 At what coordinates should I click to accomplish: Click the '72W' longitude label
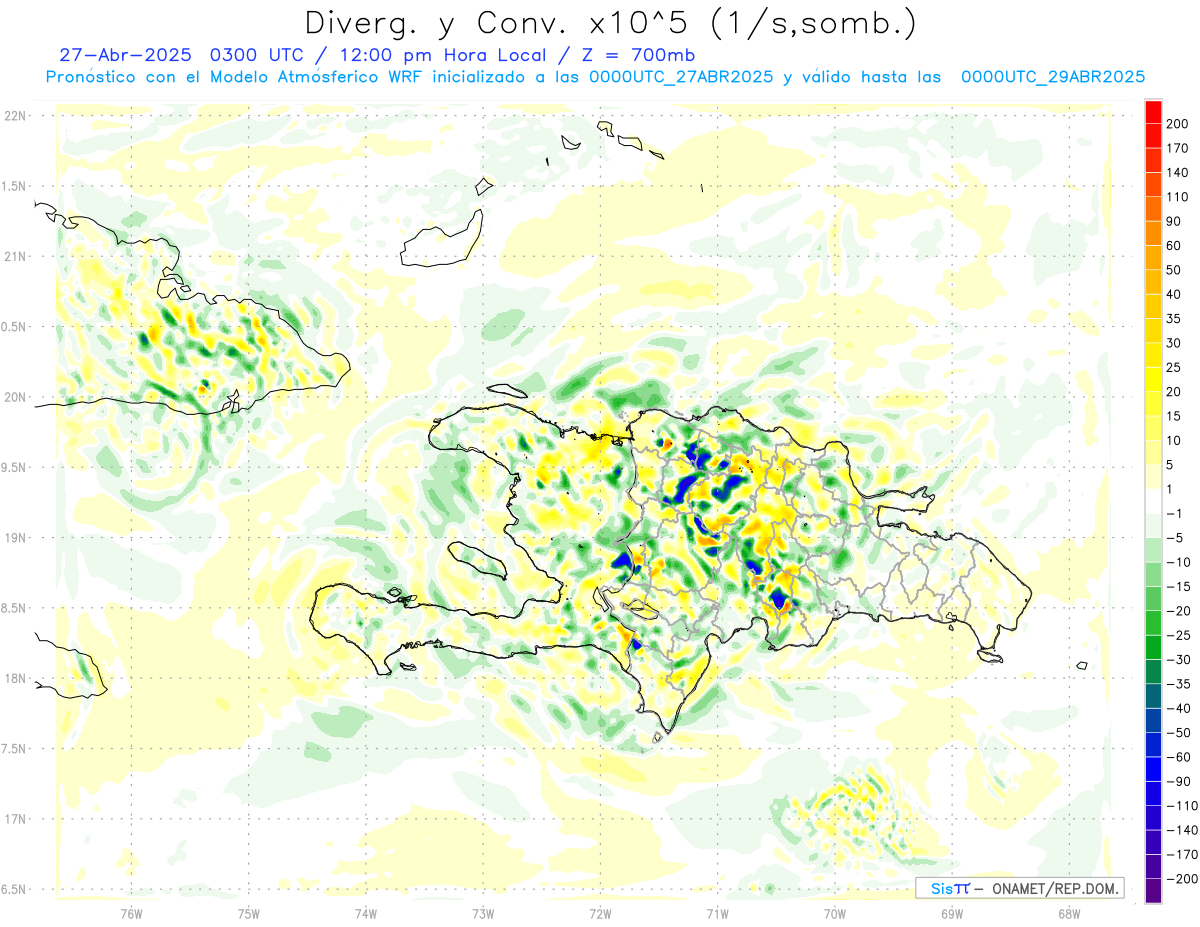coord(600,912)
